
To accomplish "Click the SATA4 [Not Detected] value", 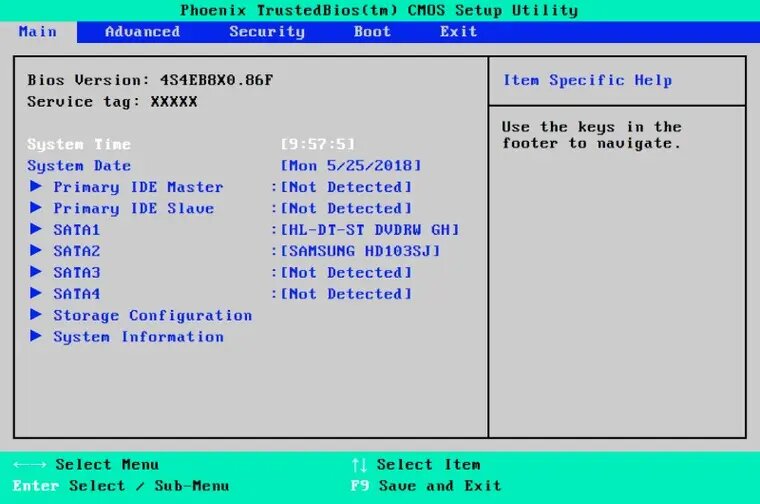I will tap(346, 294).
